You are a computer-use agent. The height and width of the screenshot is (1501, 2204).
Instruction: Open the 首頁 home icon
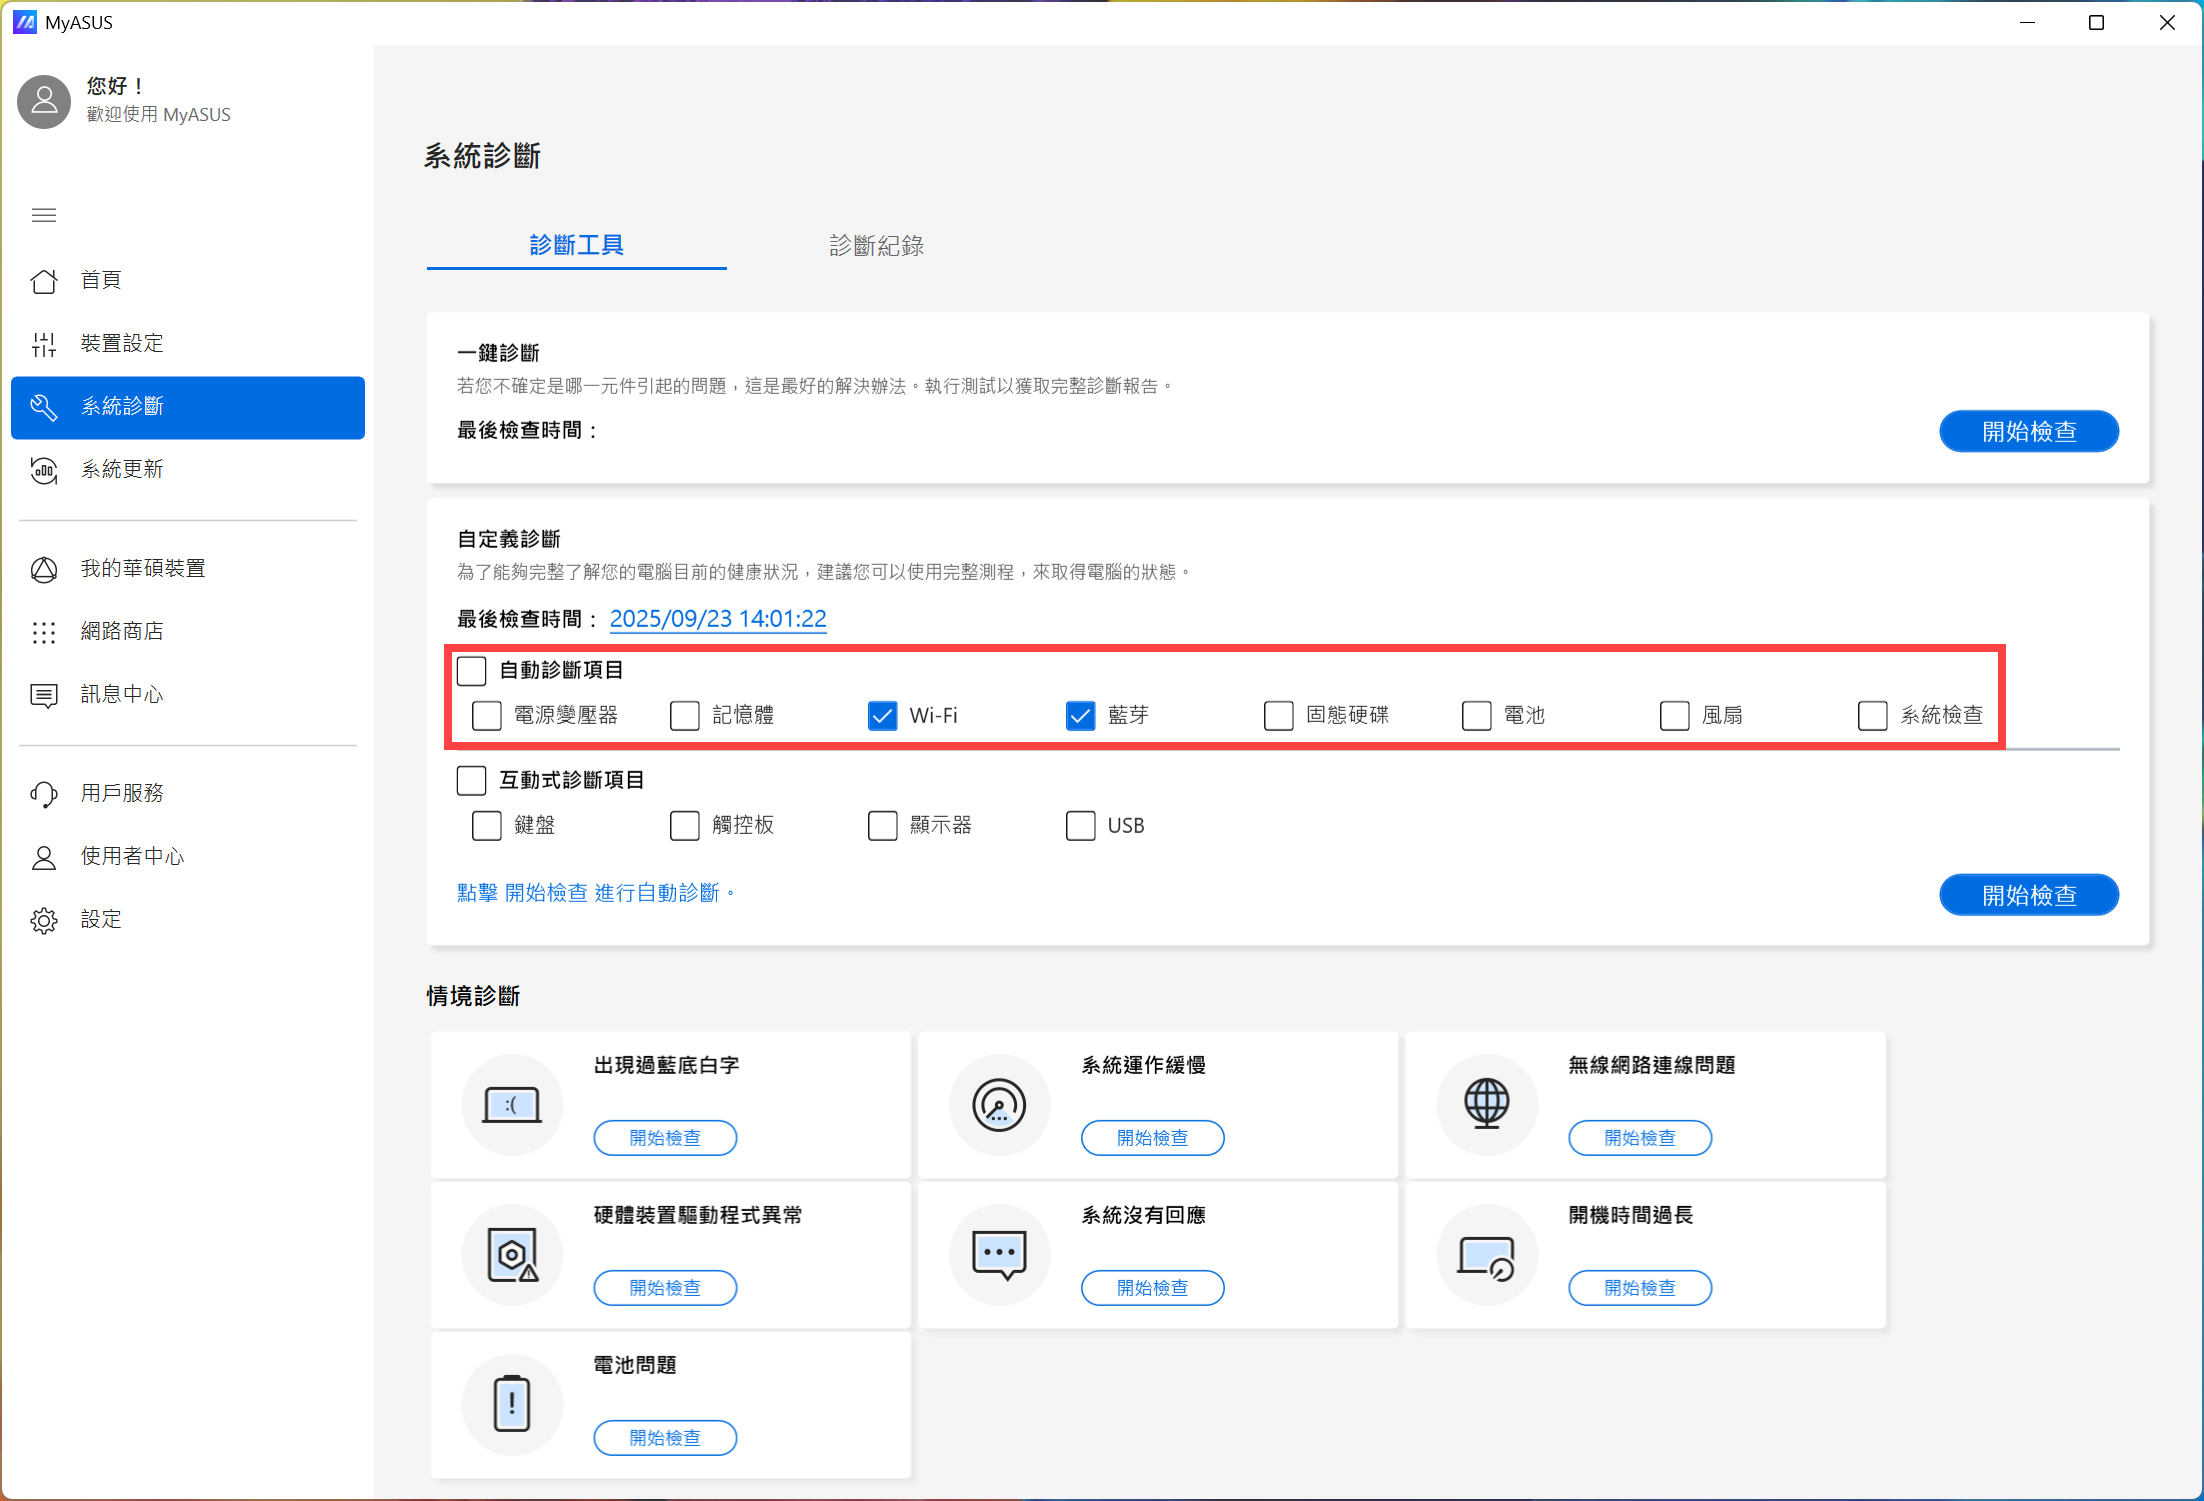click(44, 281)
